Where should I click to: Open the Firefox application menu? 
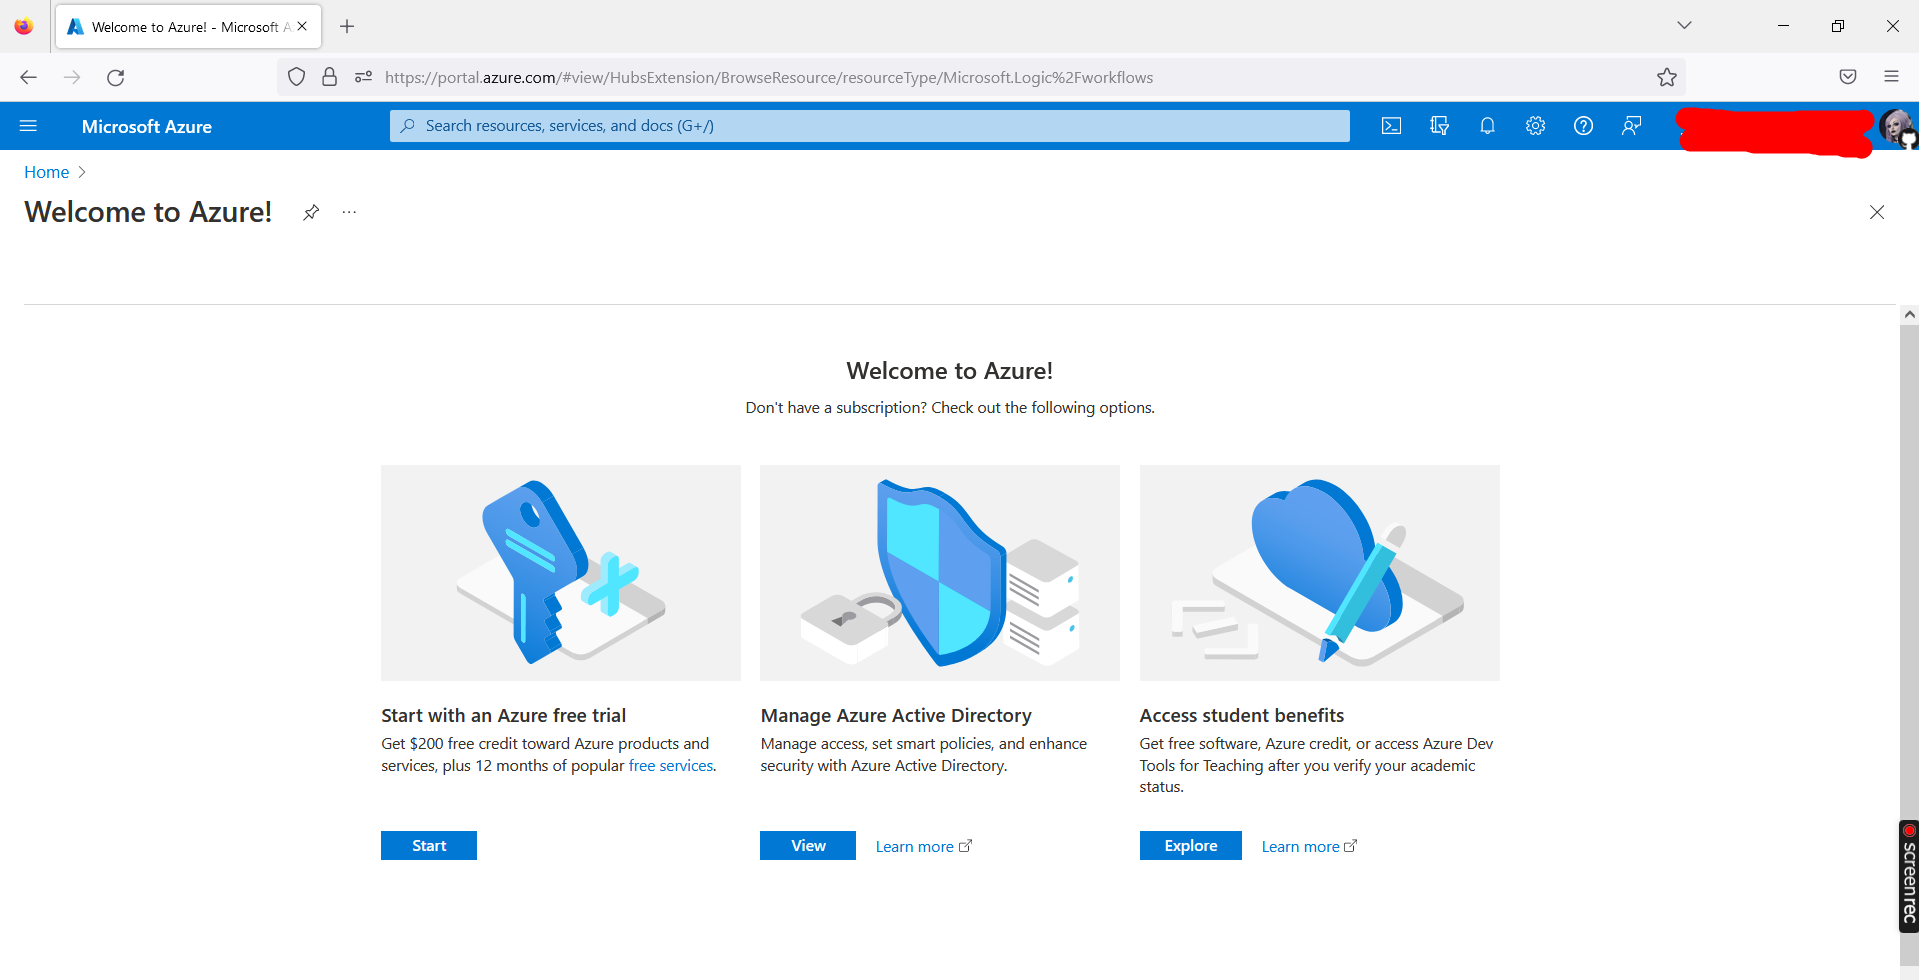(x=1892, y=76)
